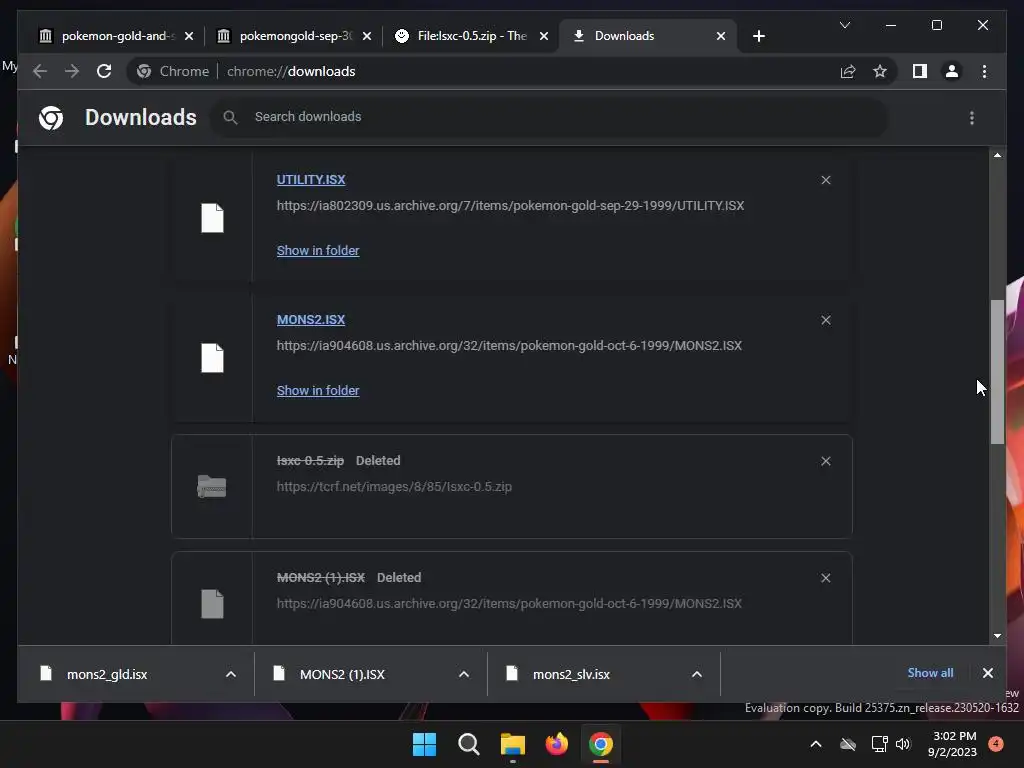Image resolution: width=1024 pixels, height=768 pixels.
Task: Focus the Search downloads field
Action: pyautogui.click(x=549, y=118)
